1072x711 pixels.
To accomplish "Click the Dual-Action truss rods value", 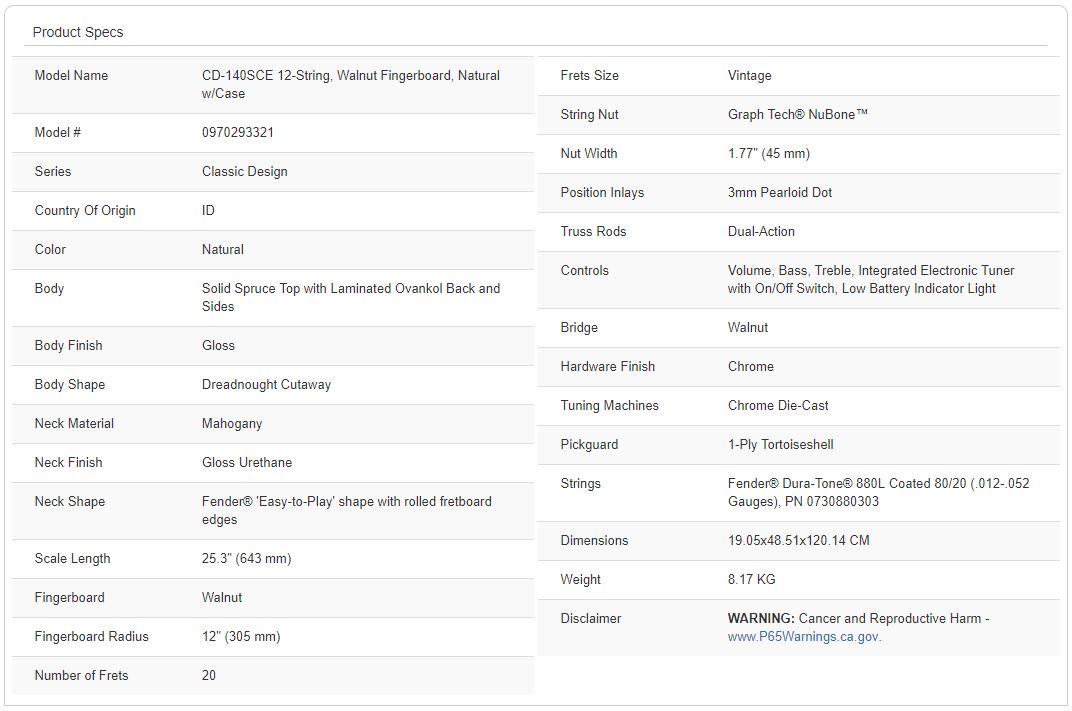I will click(x=761, y=232).
